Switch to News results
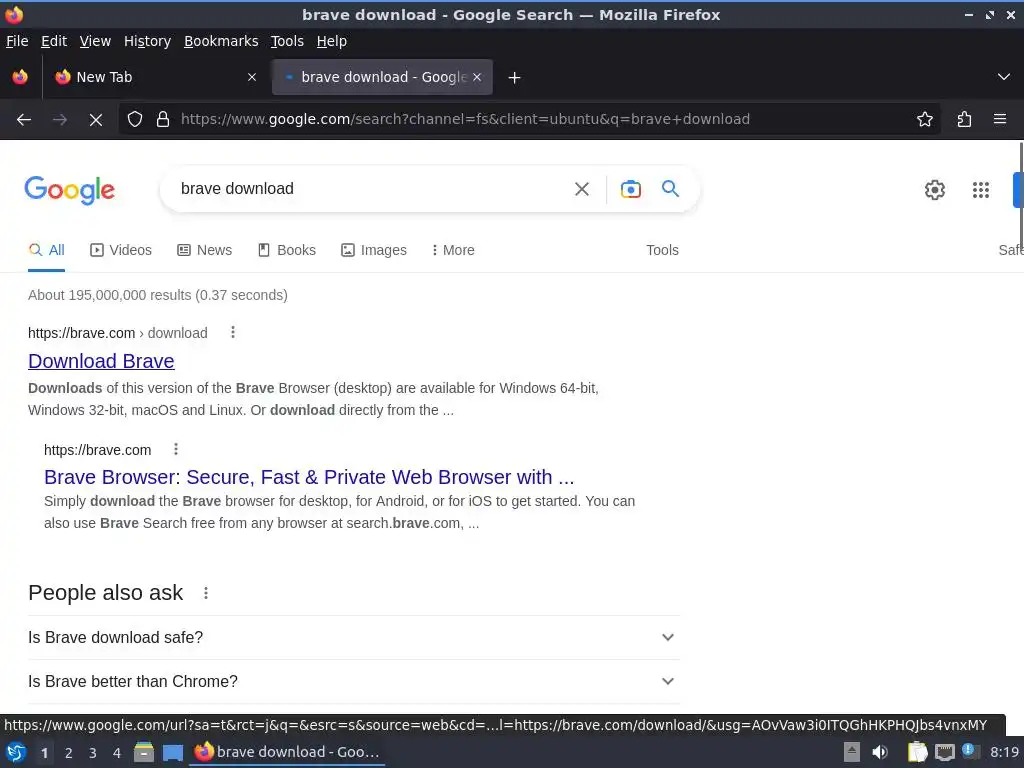Viewport: 1024px width, 768px height. 204,250
